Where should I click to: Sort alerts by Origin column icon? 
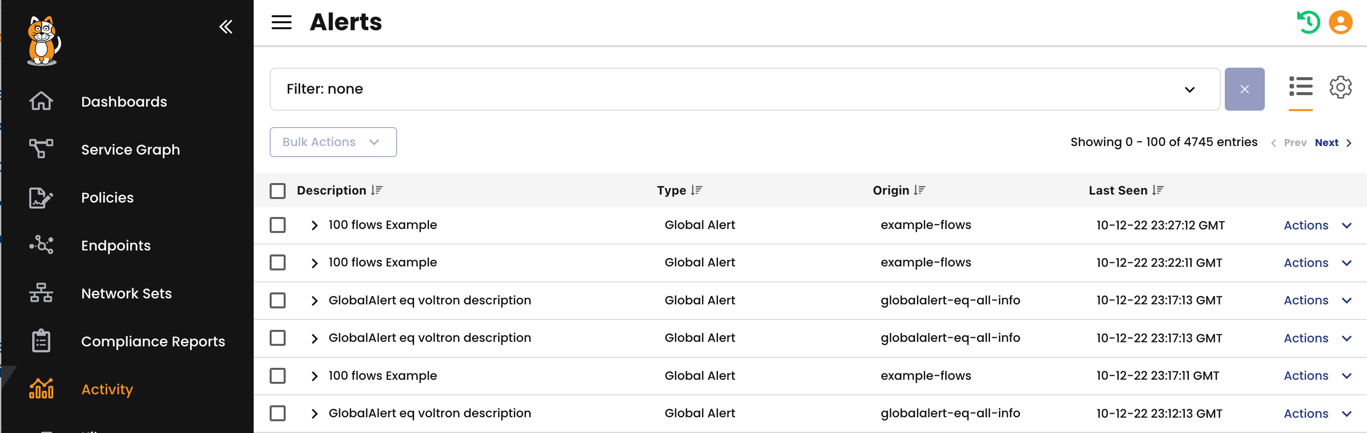[920, 190]
